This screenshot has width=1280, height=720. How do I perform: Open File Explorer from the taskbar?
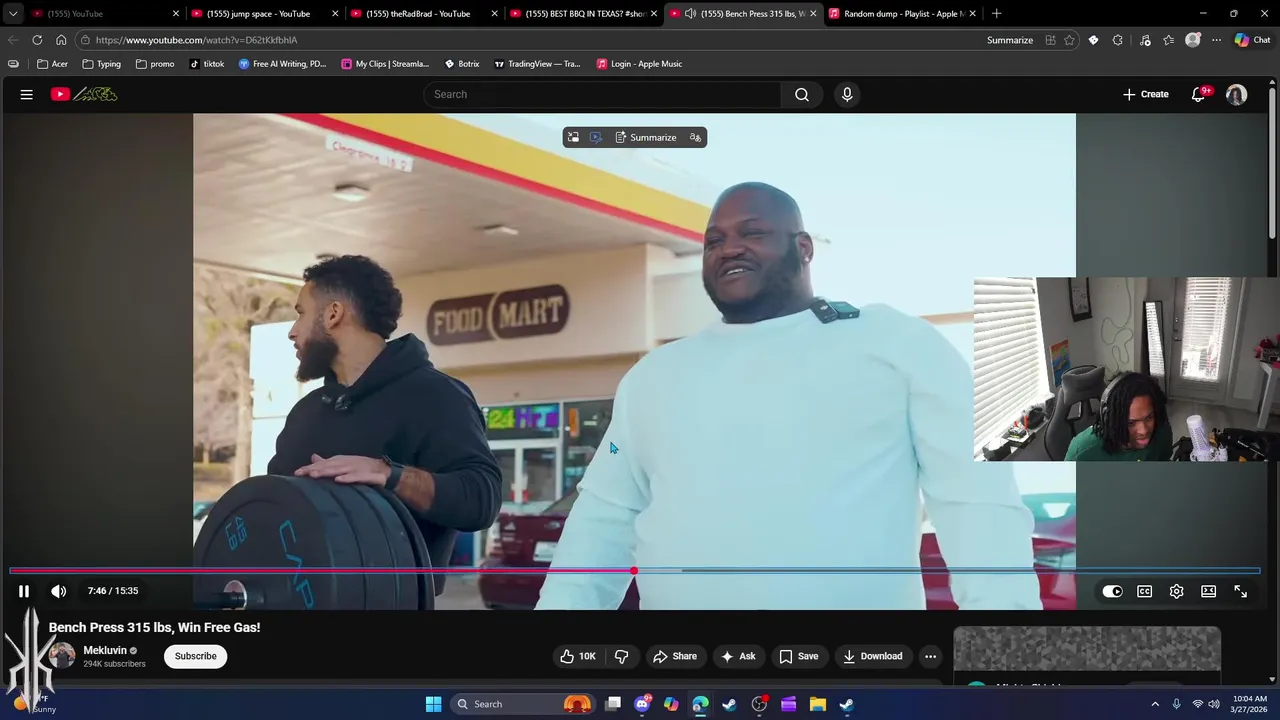[x=817, y=704]
